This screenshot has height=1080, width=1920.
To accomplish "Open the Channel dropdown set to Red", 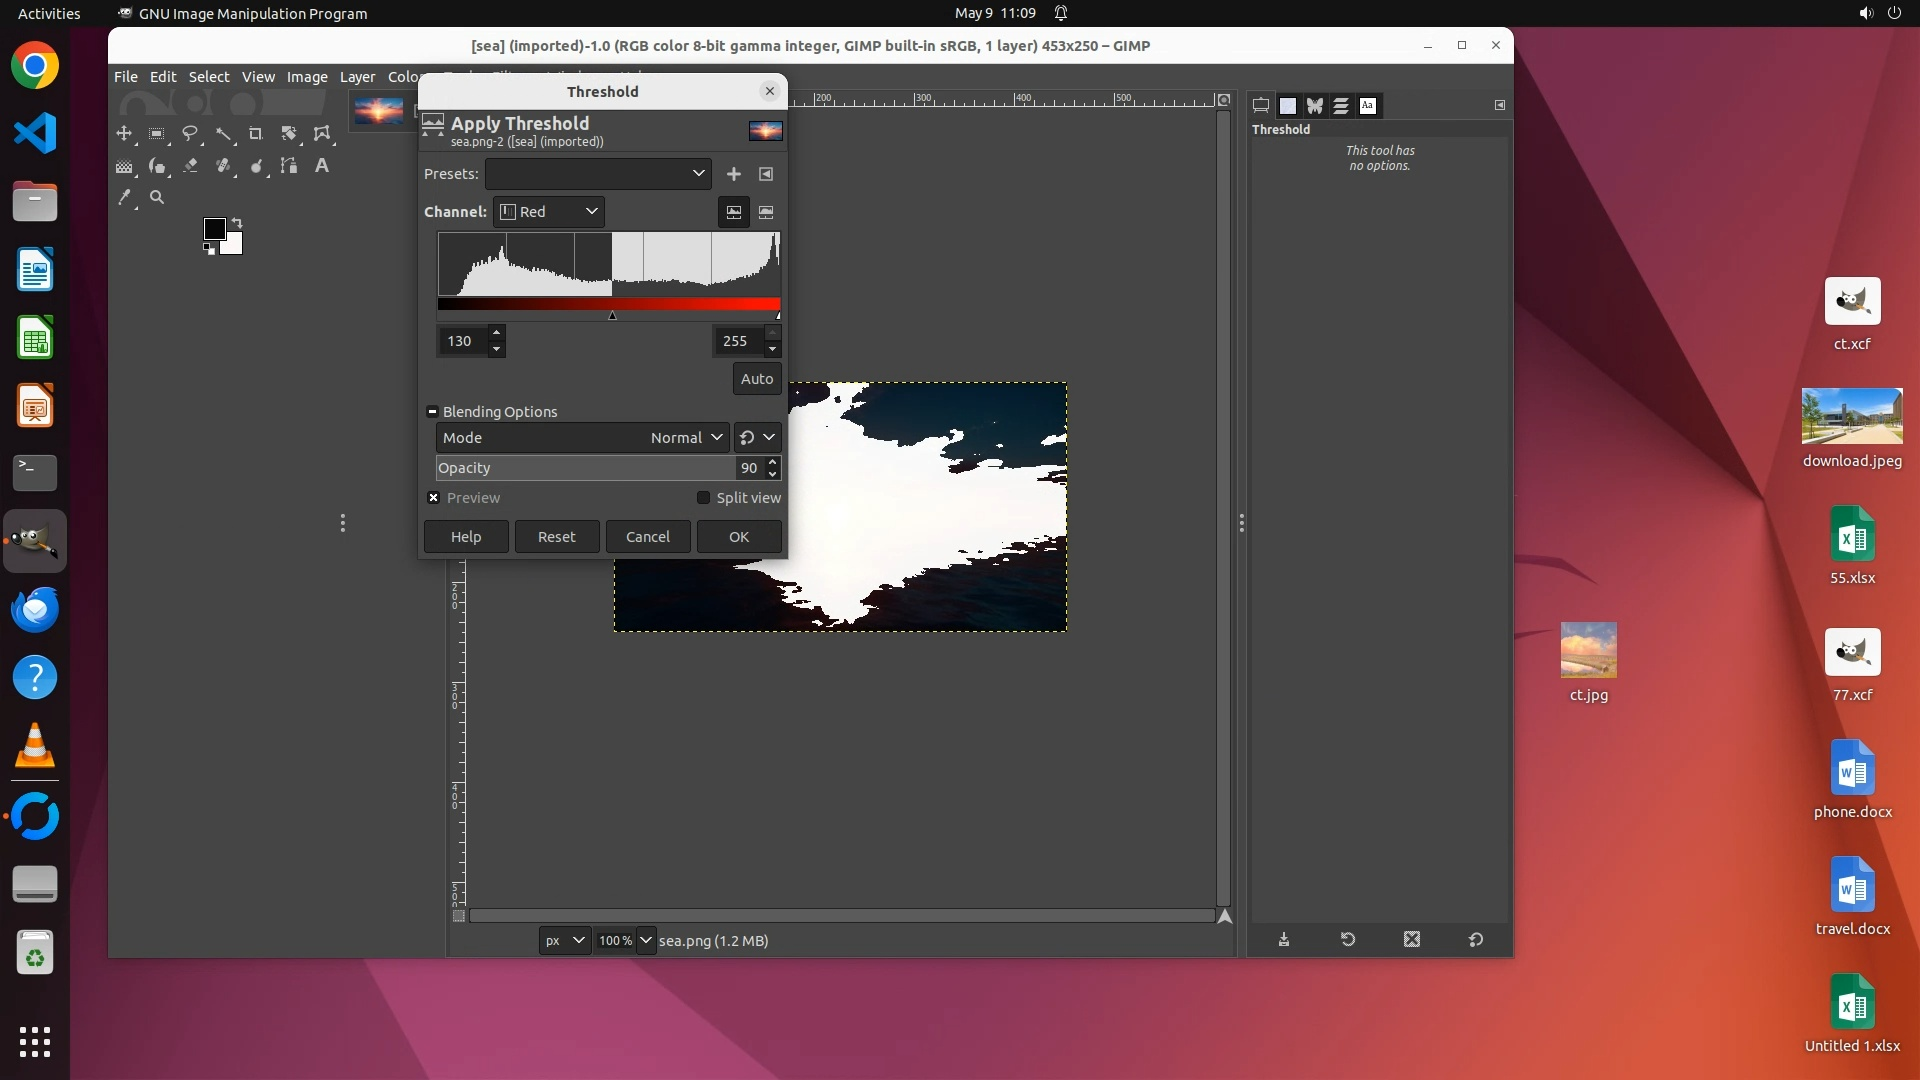I will 549,212.
